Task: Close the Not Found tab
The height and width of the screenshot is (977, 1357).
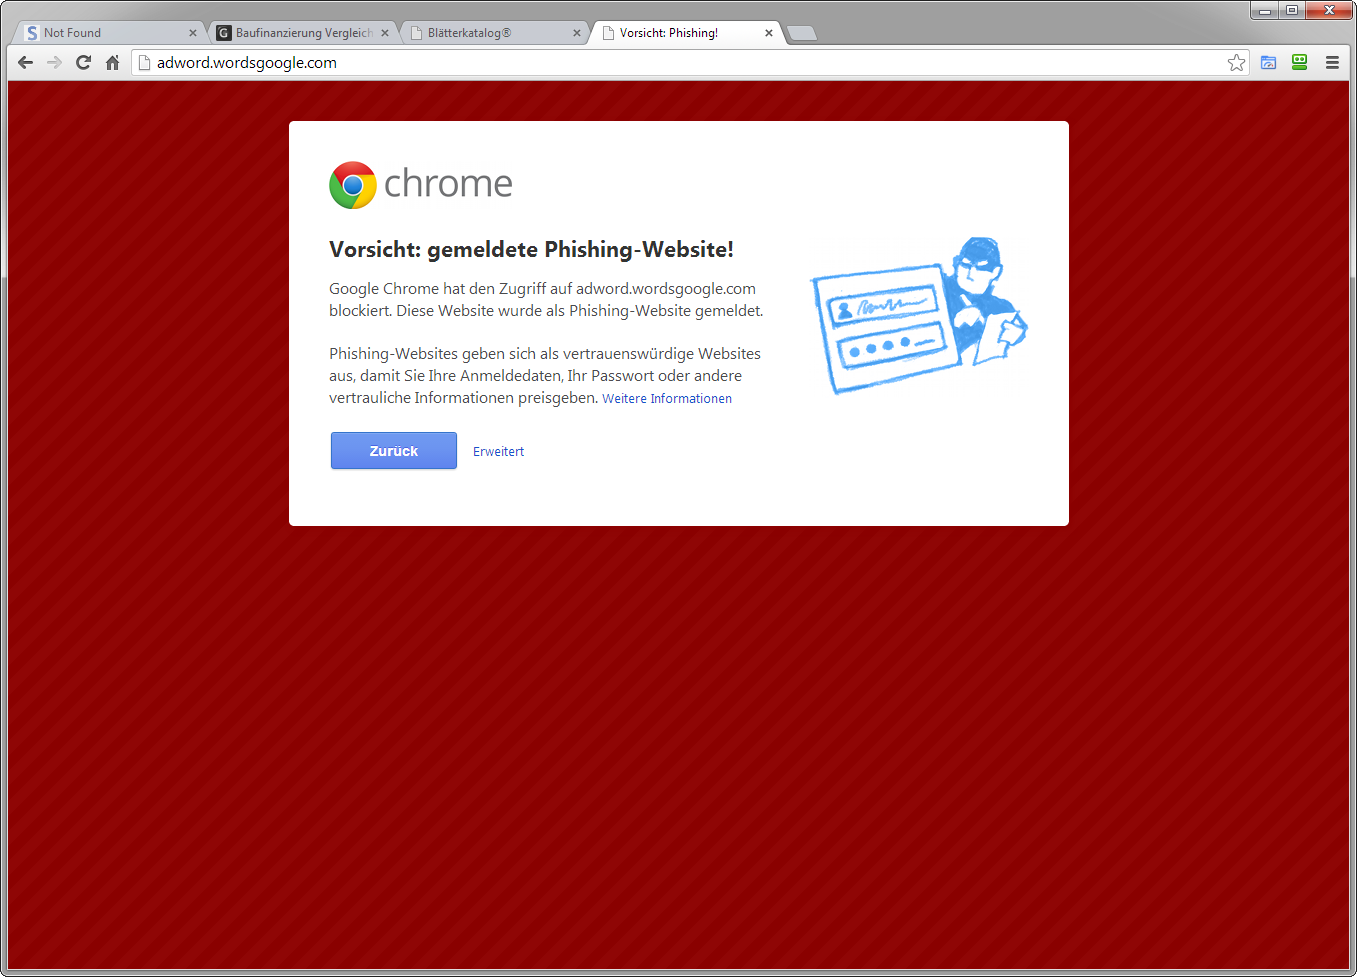Action: point(193,33)
